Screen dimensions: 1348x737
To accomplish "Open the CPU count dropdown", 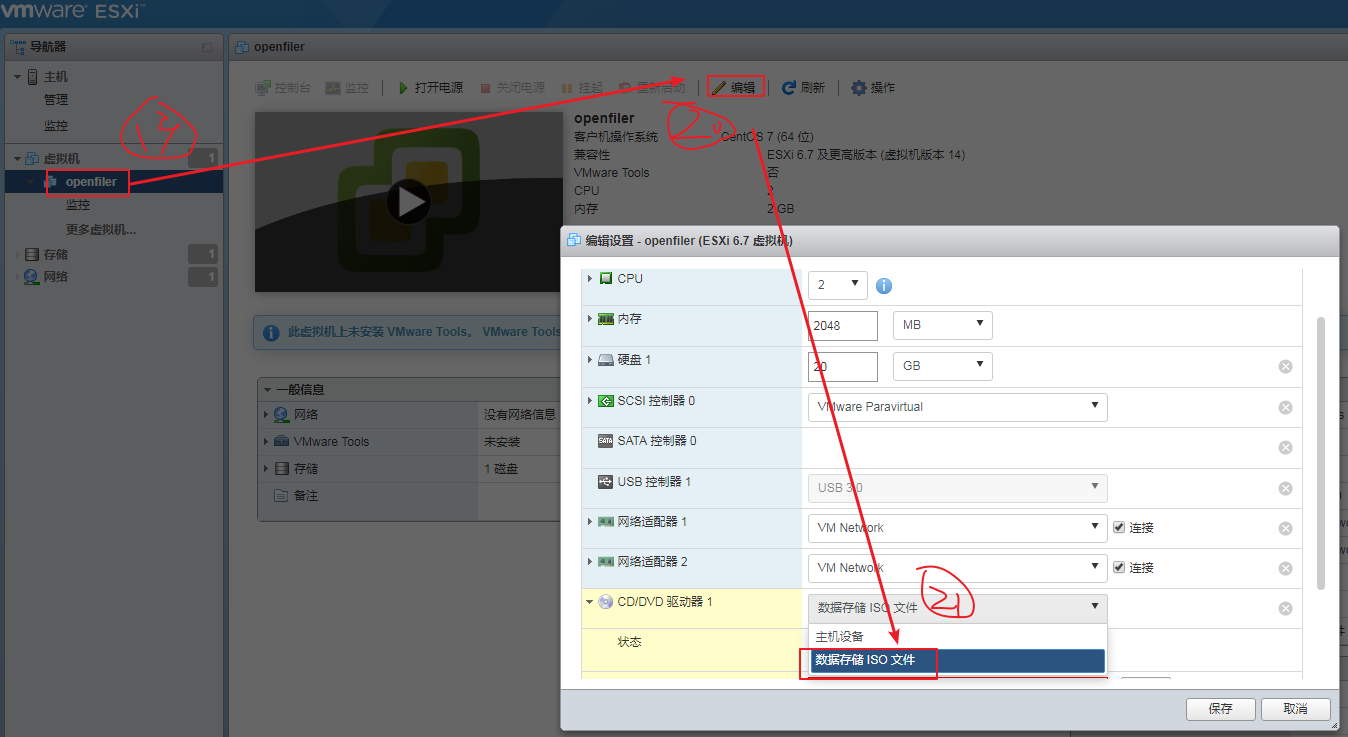I will click(x=838, y=284).
